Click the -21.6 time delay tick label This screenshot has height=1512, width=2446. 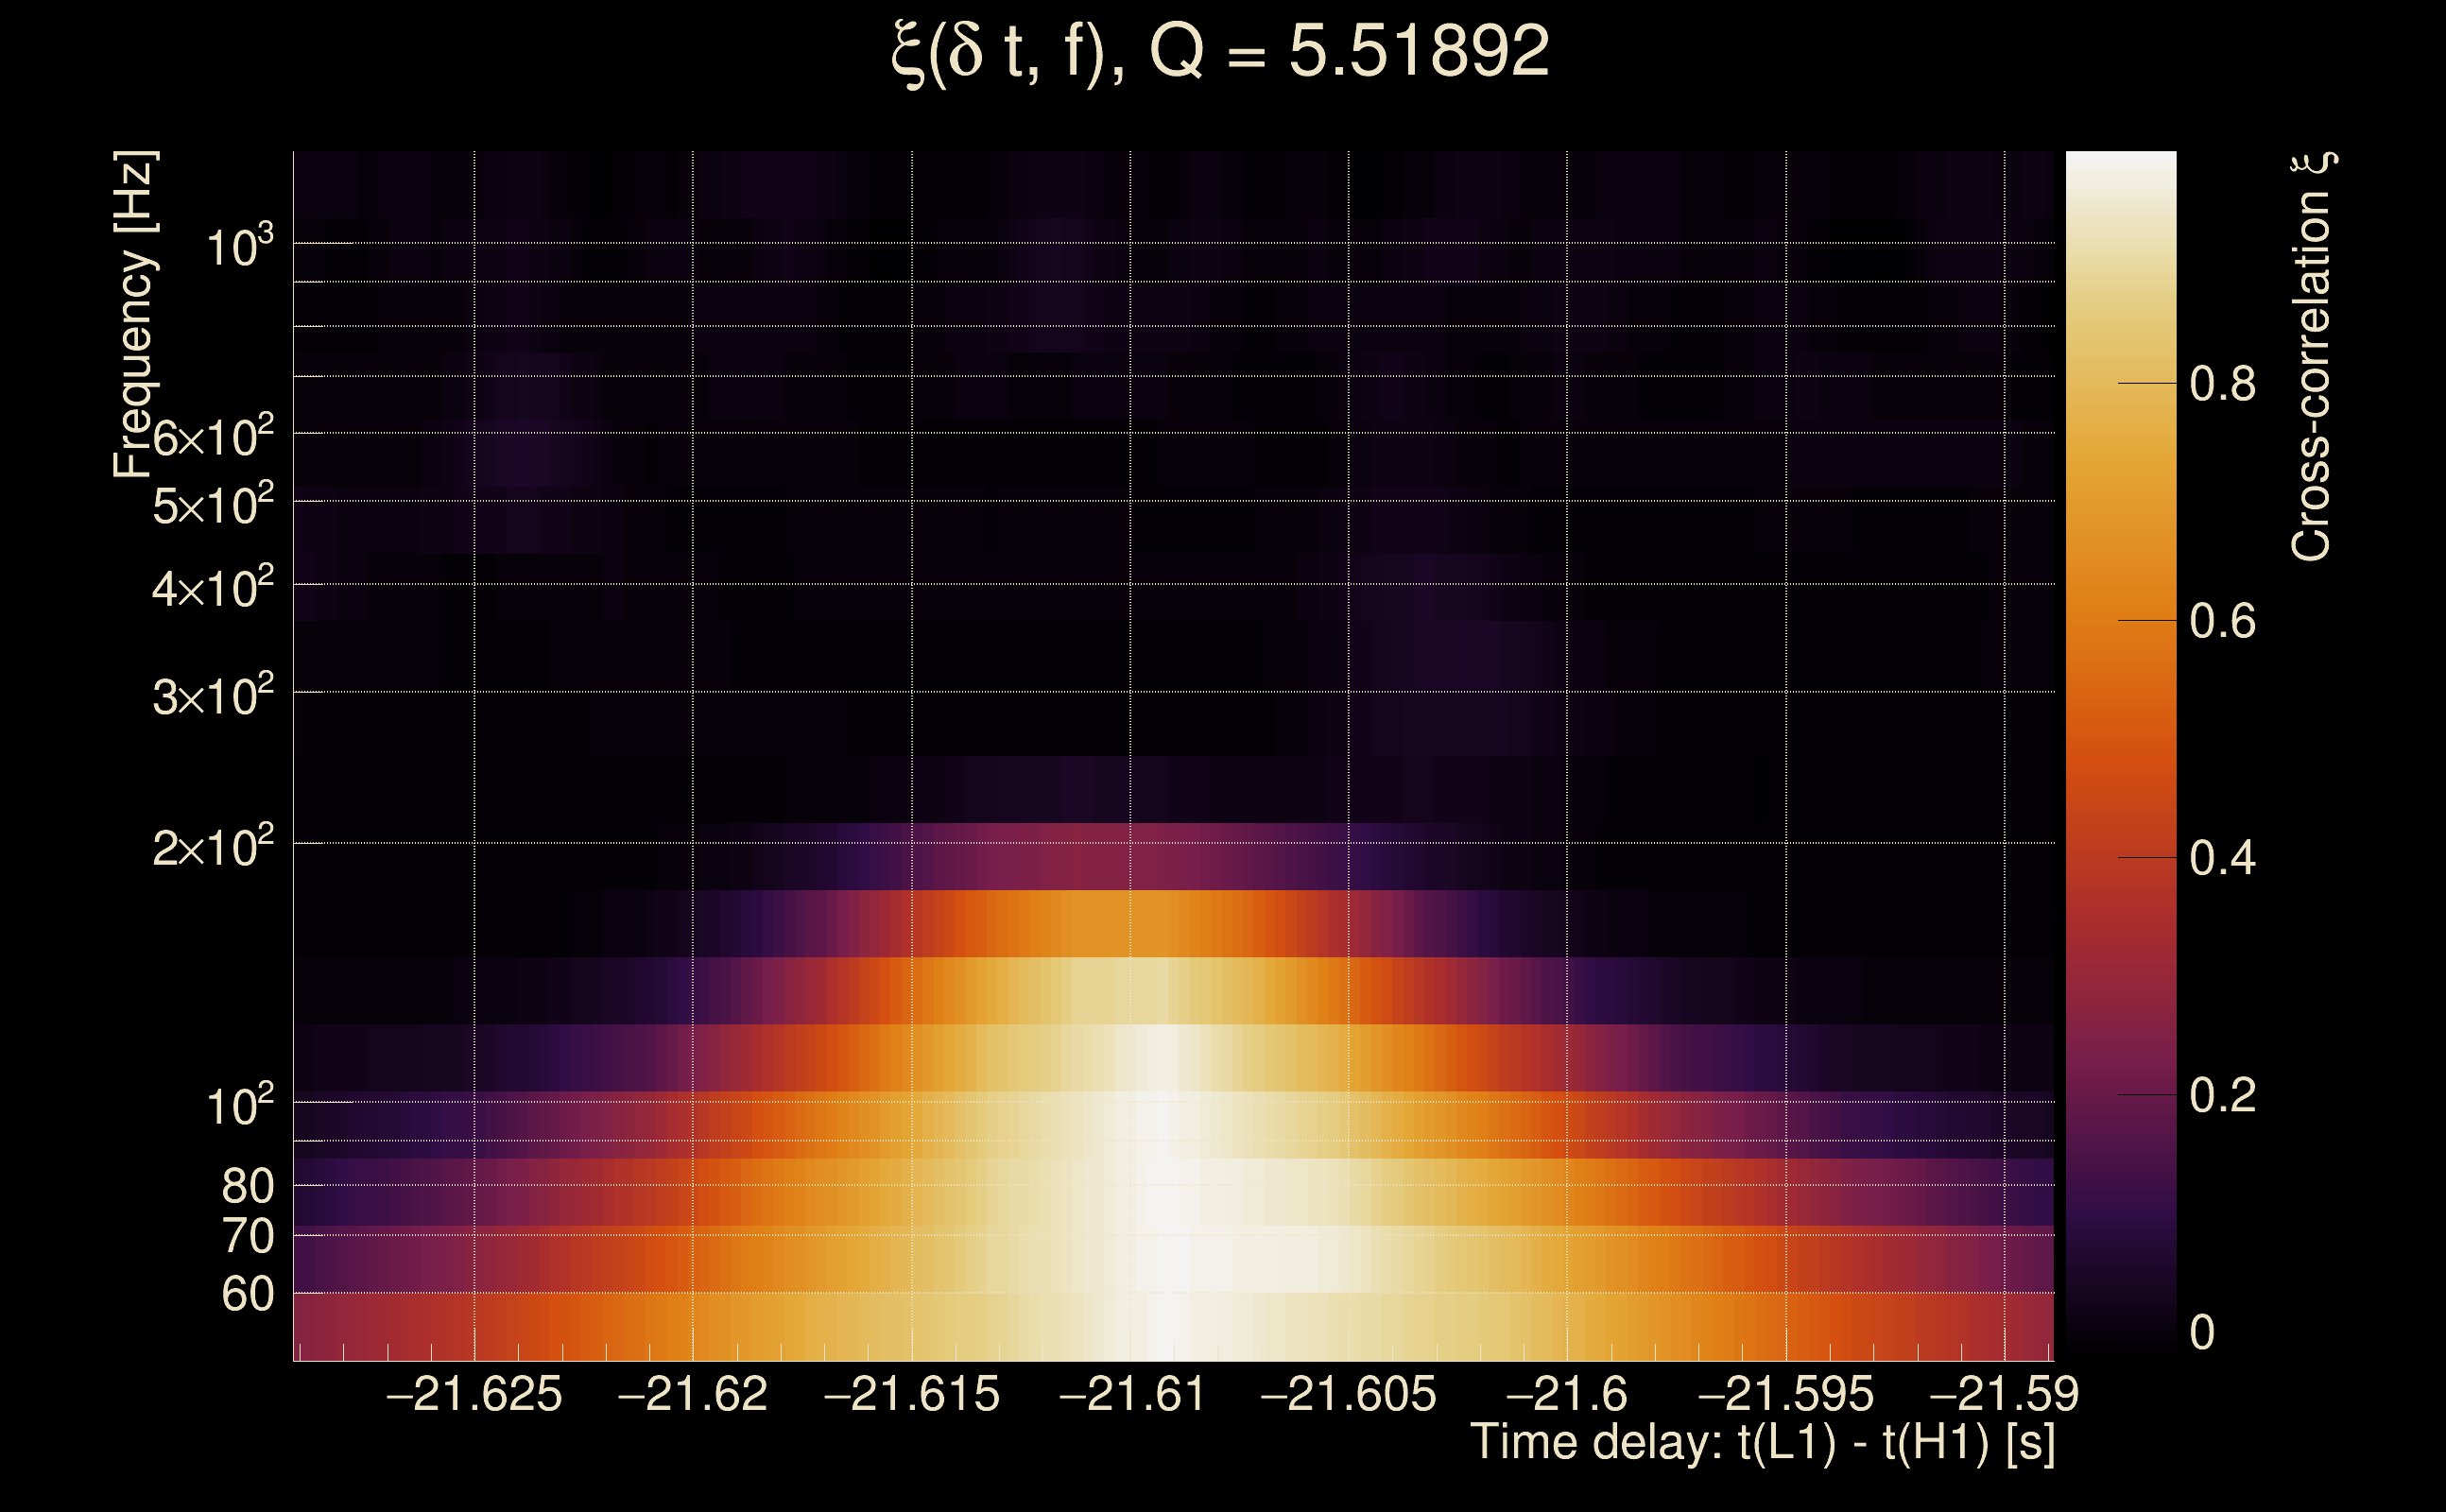[1567, 1394]
